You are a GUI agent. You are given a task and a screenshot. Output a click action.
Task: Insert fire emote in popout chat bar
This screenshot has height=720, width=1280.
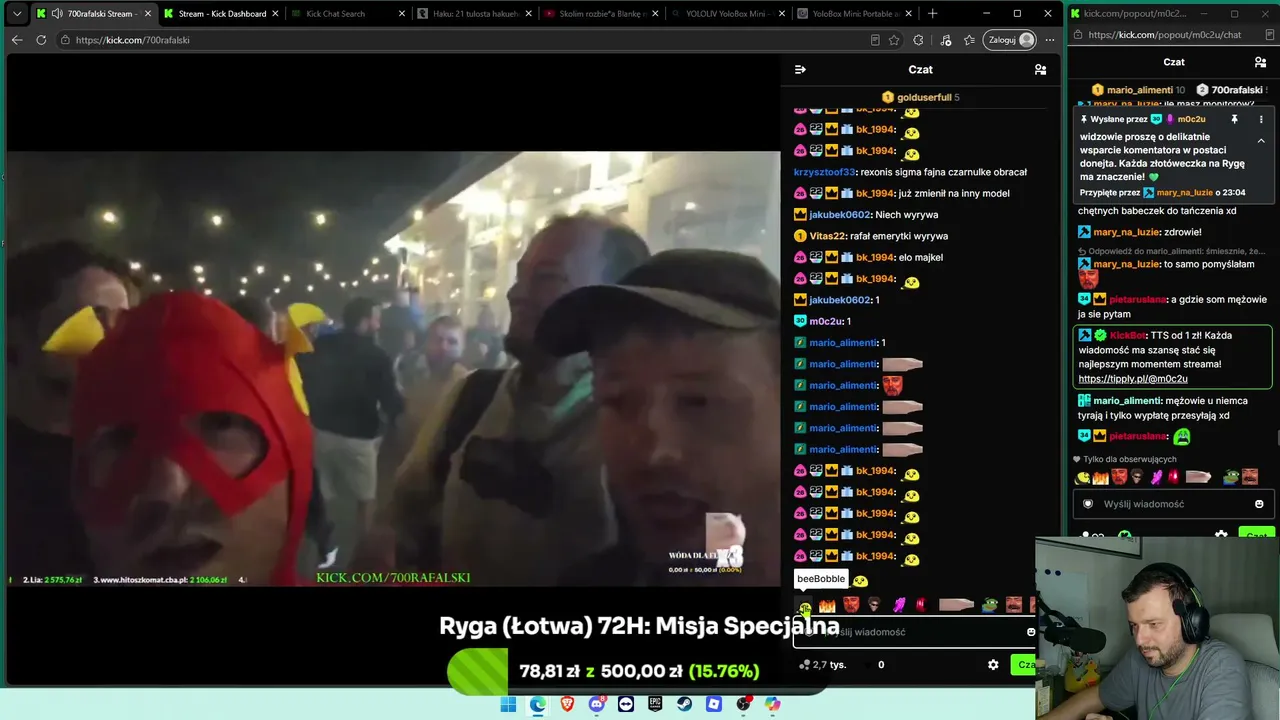tap(1100, 477)
